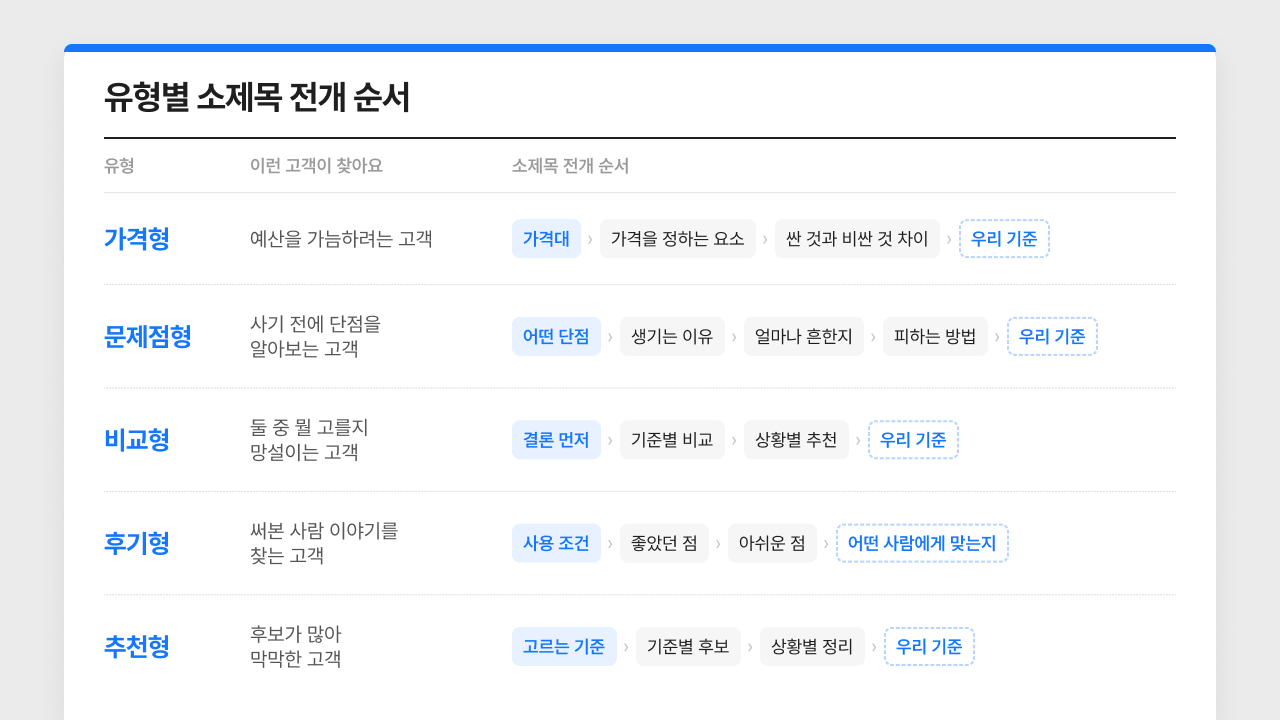The height and width of the screenshot is (720, 1280).
Task: Select the 소제목 전개 순서 column header
Action: point(570,166)
